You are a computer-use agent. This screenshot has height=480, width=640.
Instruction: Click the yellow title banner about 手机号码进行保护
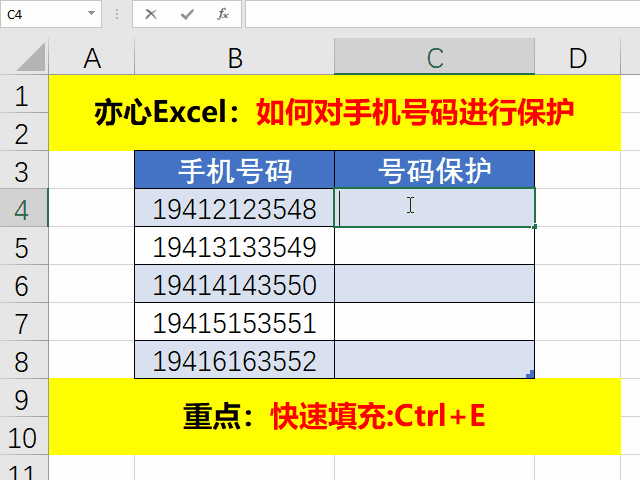[334, 112]
